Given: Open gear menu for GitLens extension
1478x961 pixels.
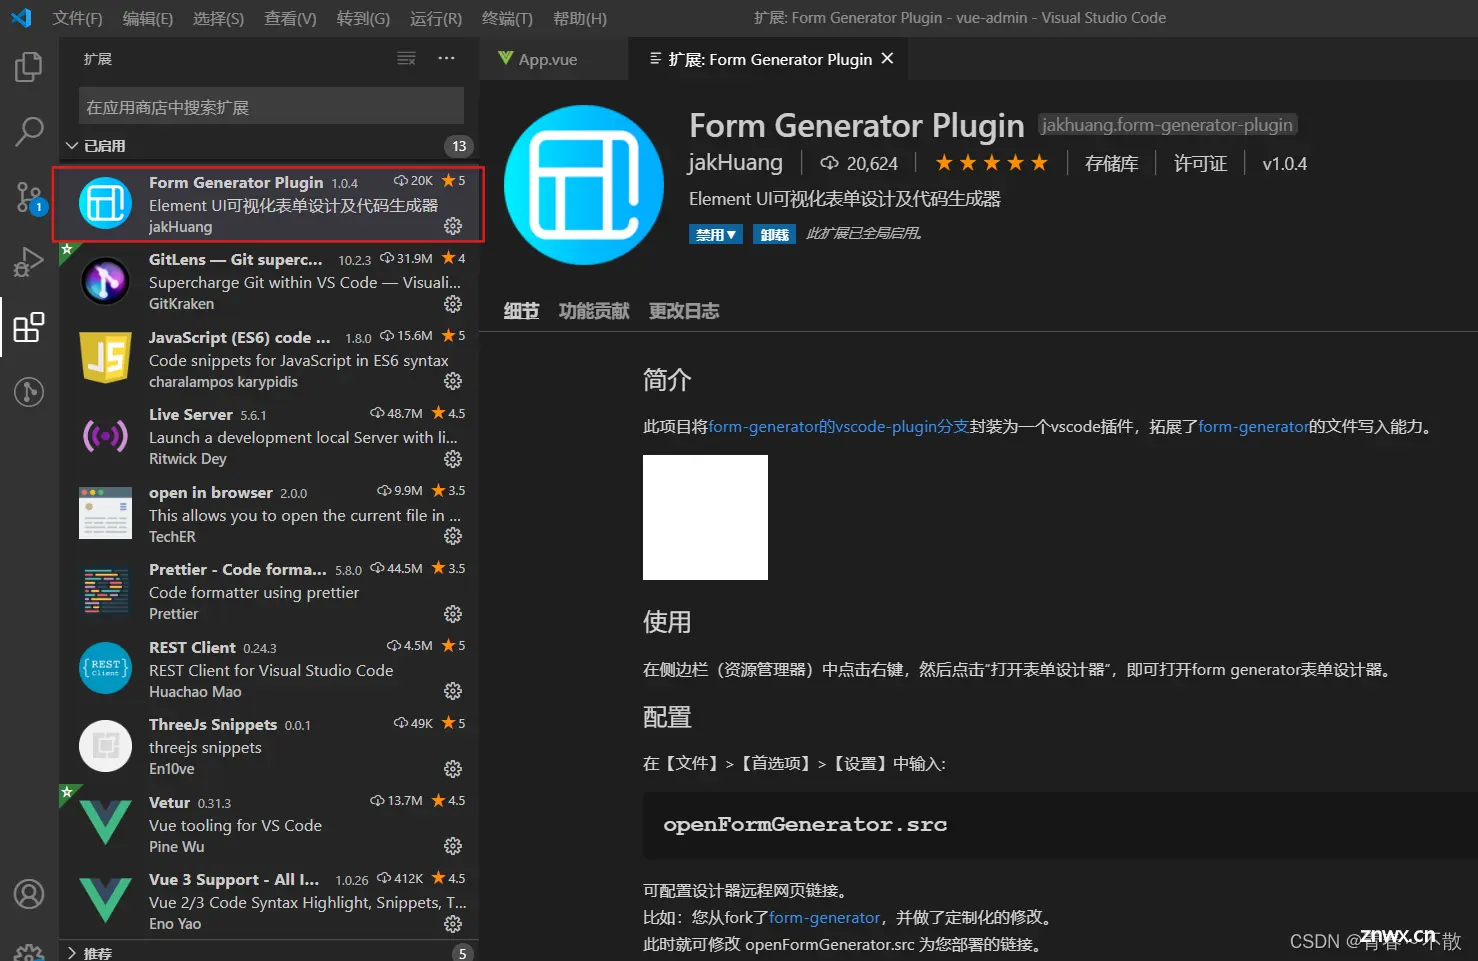Looking at the screenshot, I should click(x=453, y=303).
